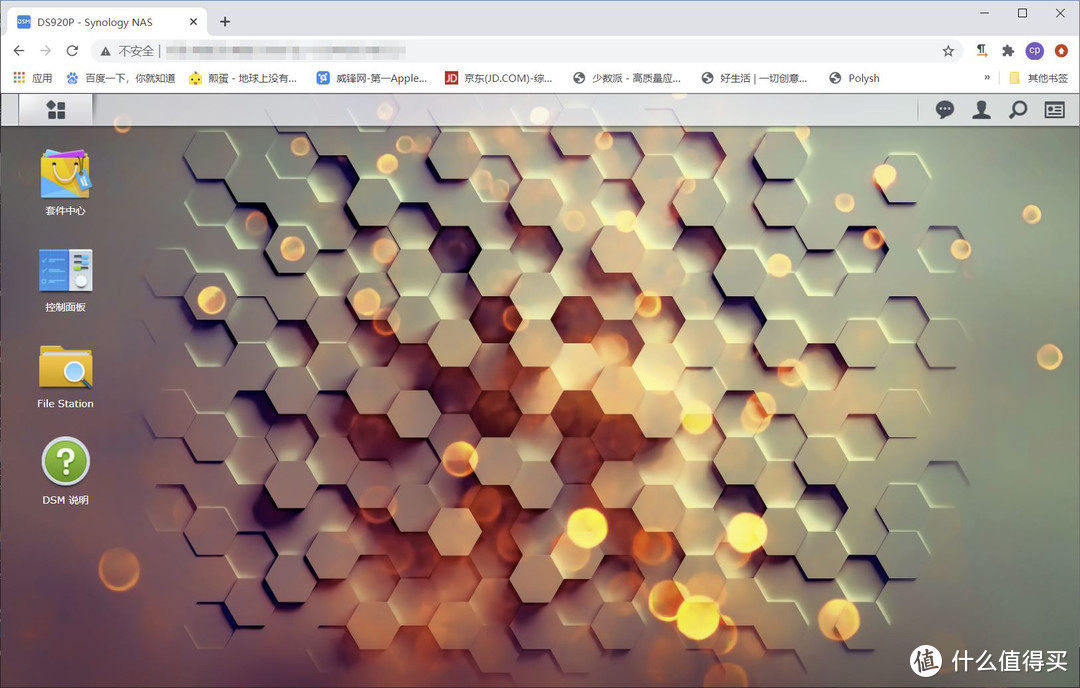Expand the bookmarks overflow chevron
Viewport: 1080px width, 688px height.
click(x=987, y=78)
